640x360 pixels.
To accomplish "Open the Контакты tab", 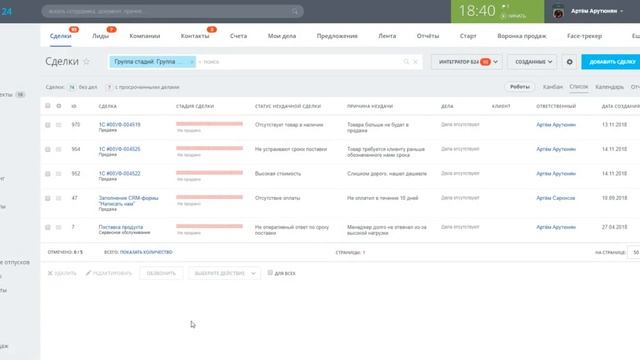I will pos(195,36).
